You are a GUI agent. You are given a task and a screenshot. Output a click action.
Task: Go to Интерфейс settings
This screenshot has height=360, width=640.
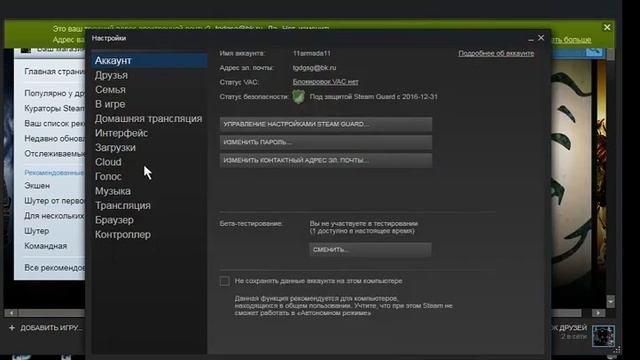click(x=121, y=133)
